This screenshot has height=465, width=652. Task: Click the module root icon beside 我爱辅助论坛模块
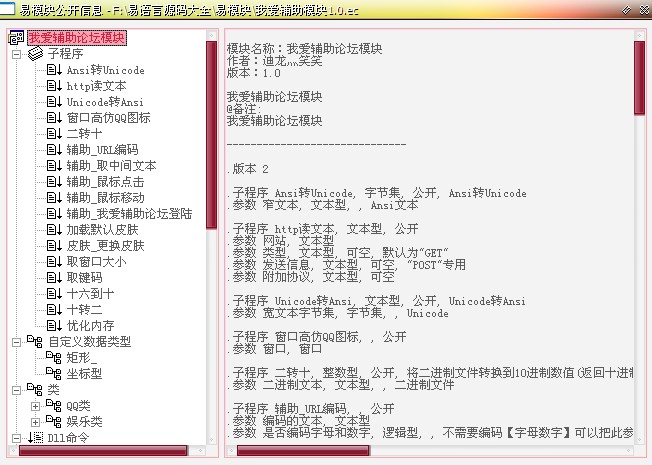pos(16,38)
